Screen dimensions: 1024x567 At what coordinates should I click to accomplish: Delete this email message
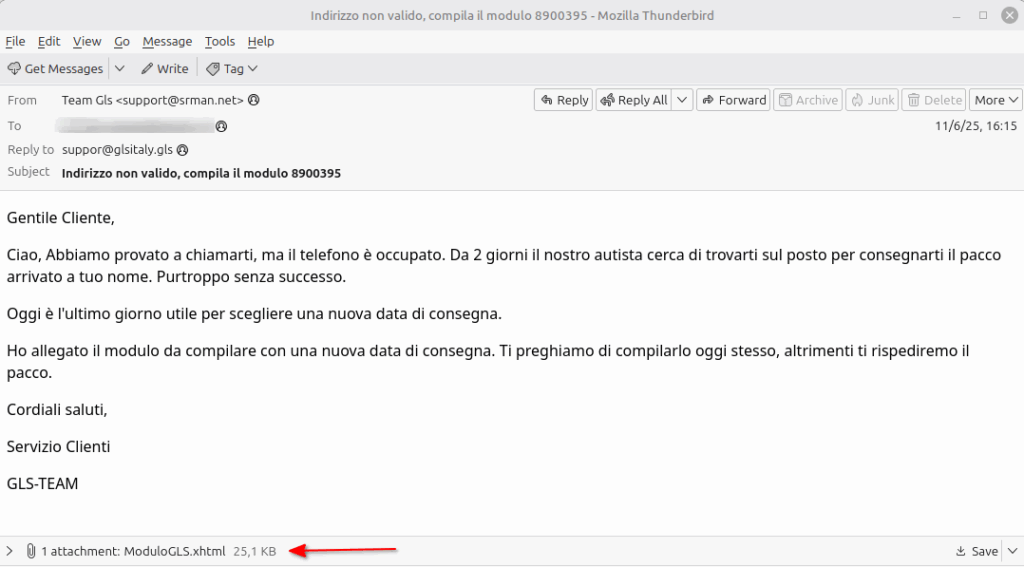[933, 100]
